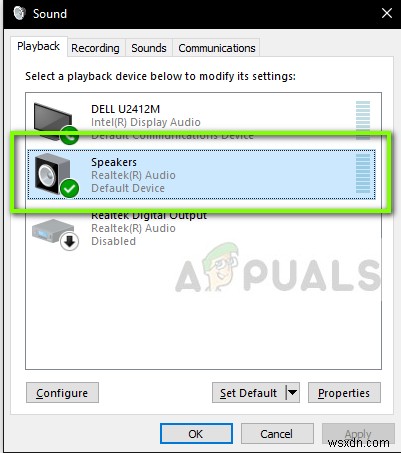Select the Playback tab
Screen dimensions: 401x453
39,46
